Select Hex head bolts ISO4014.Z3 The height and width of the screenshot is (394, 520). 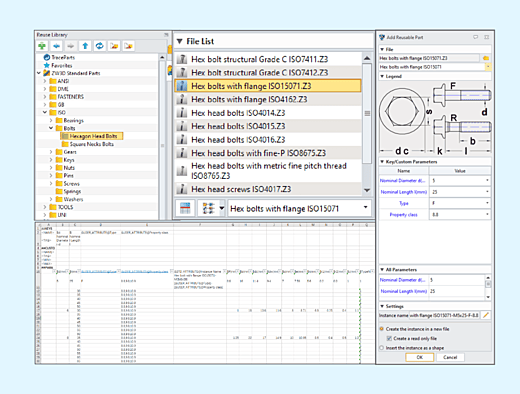point(268,113)
